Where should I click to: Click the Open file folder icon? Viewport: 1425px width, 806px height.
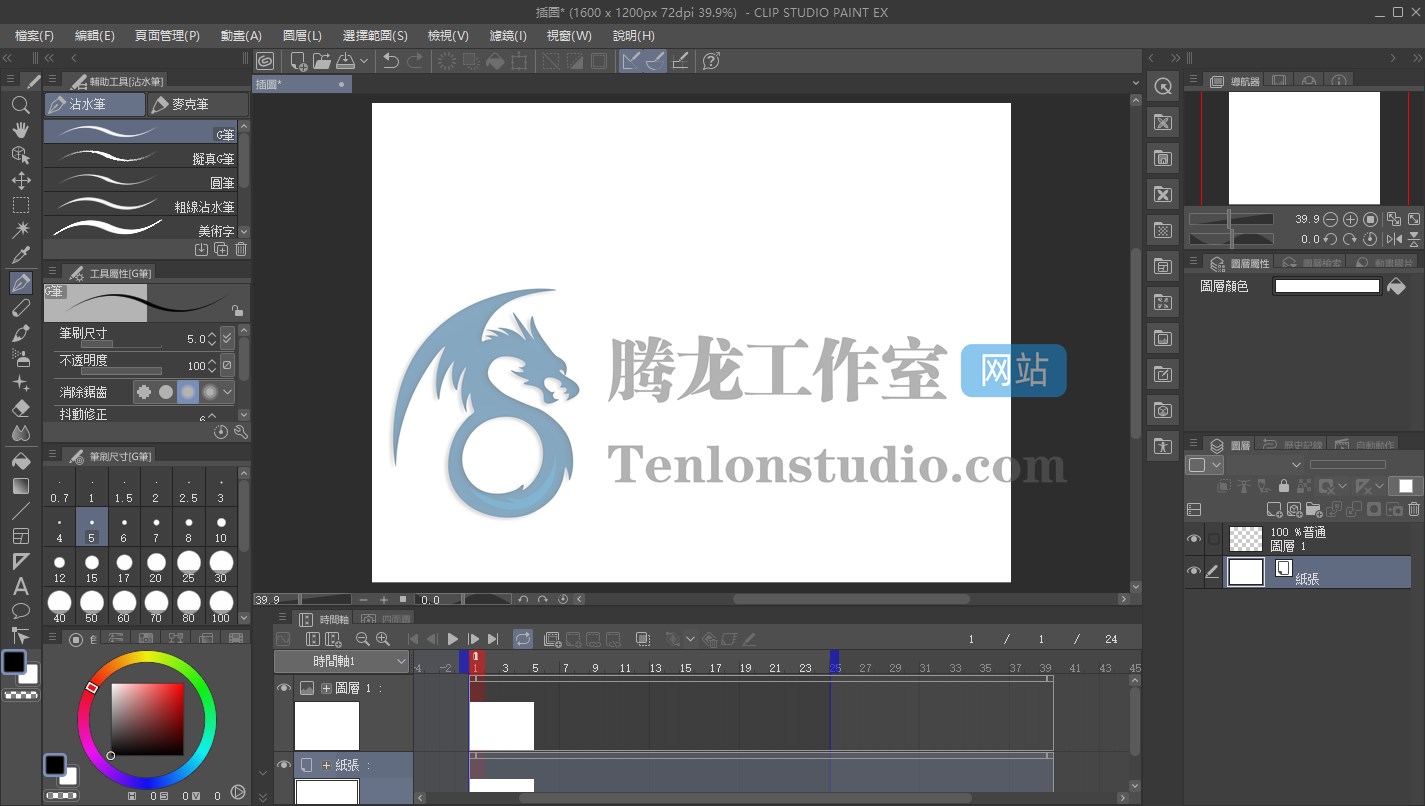click(321, 61)
